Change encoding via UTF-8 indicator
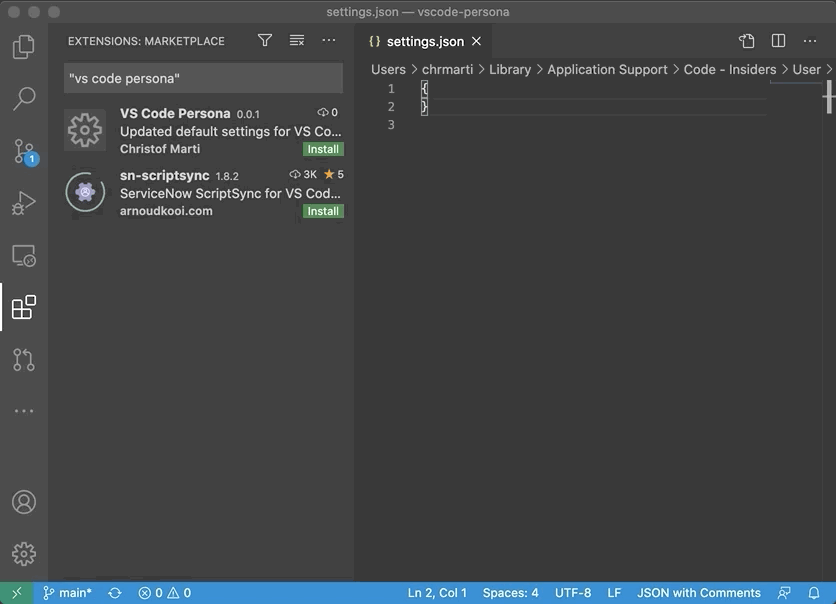 tap(573, 593)
